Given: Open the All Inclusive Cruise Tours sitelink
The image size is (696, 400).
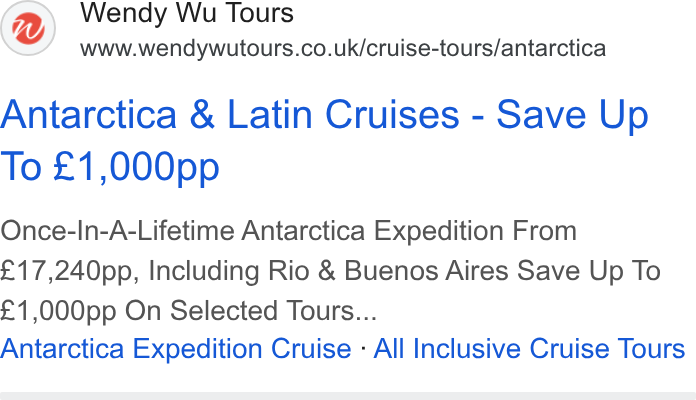Looking at the screenshot, I should [x=529, y=349].
